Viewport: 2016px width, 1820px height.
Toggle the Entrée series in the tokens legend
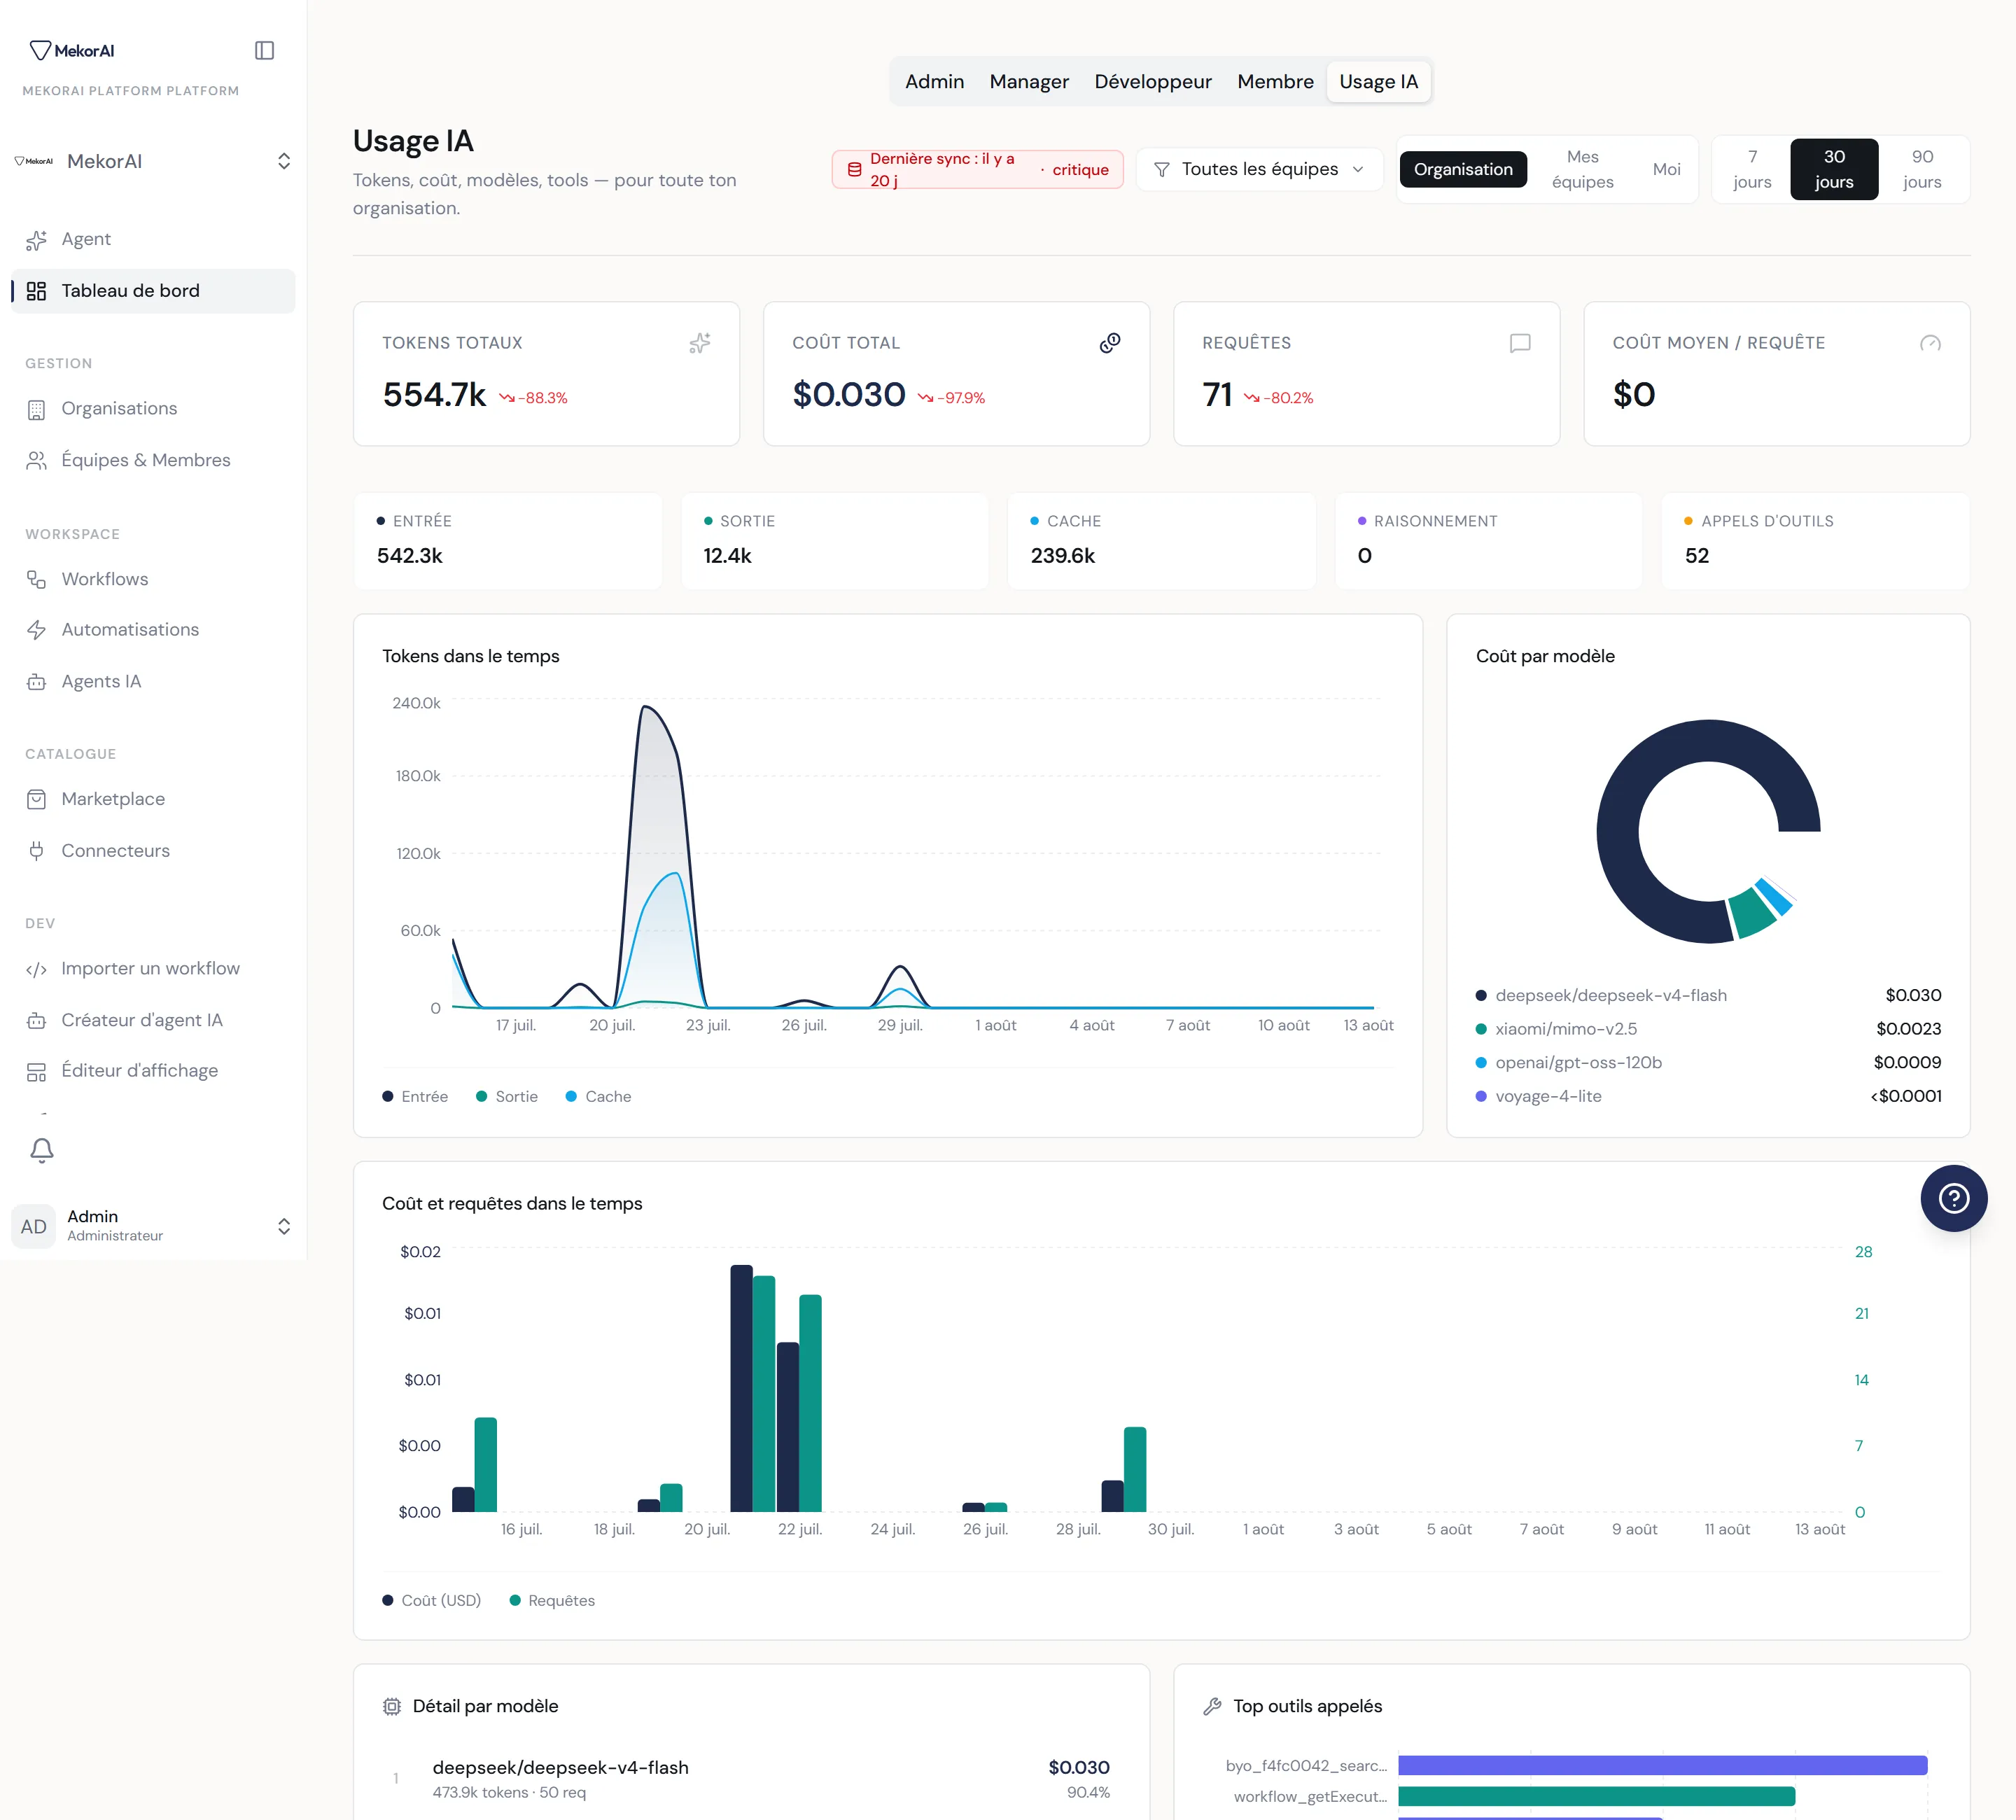[415, 1097]
